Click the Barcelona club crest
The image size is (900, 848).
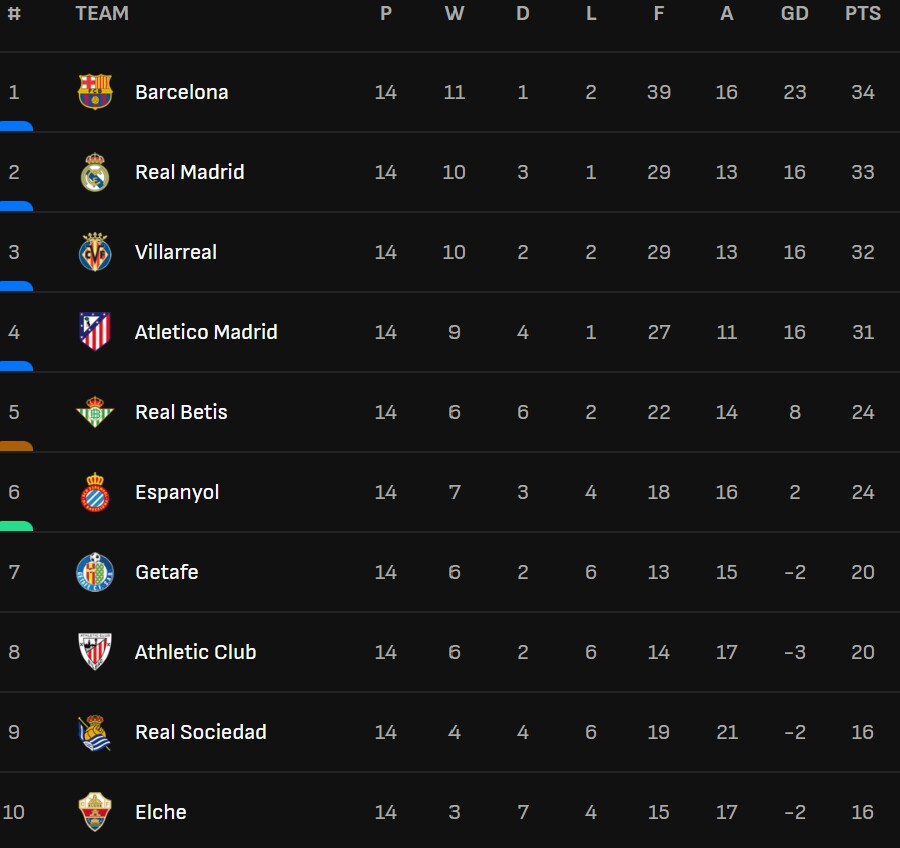click(x=95, y=92)
